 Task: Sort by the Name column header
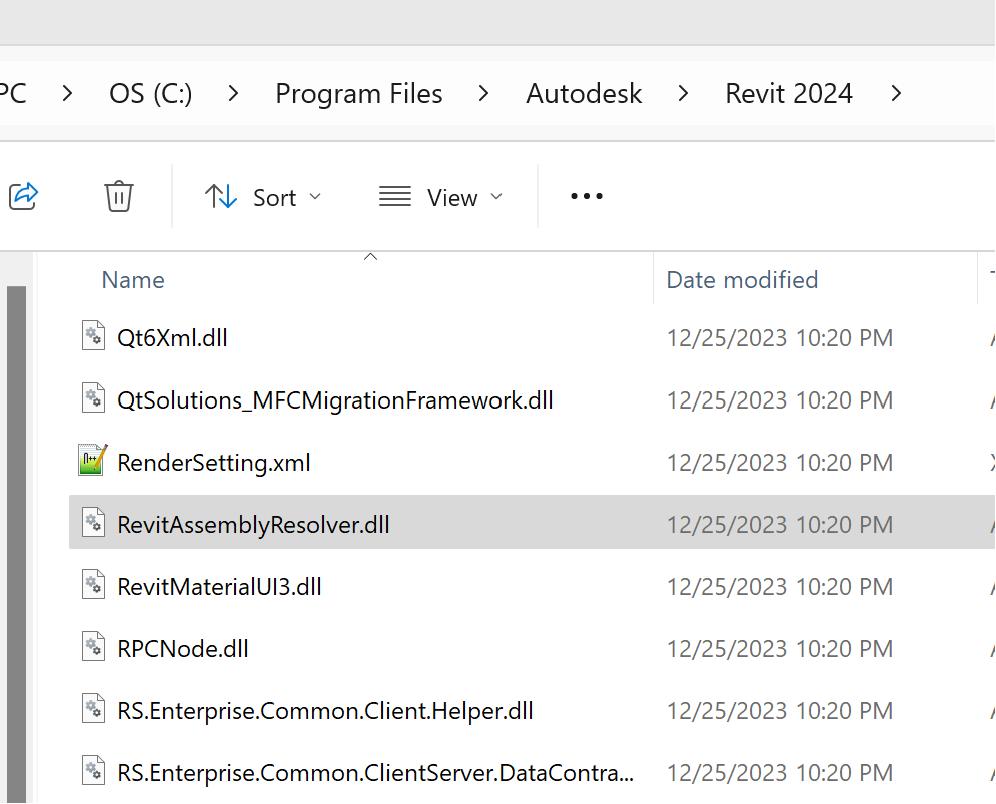[x=133, y=280]
